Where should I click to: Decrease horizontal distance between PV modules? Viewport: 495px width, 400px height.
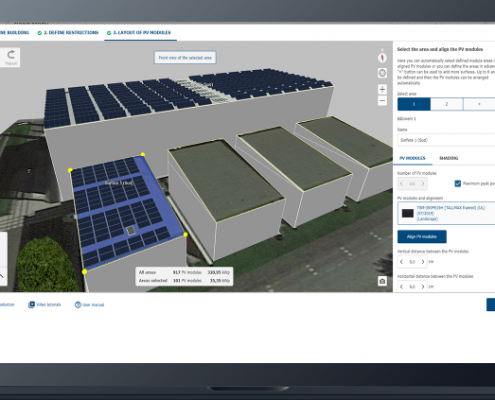pyautogui.click(x=402, y=287)
